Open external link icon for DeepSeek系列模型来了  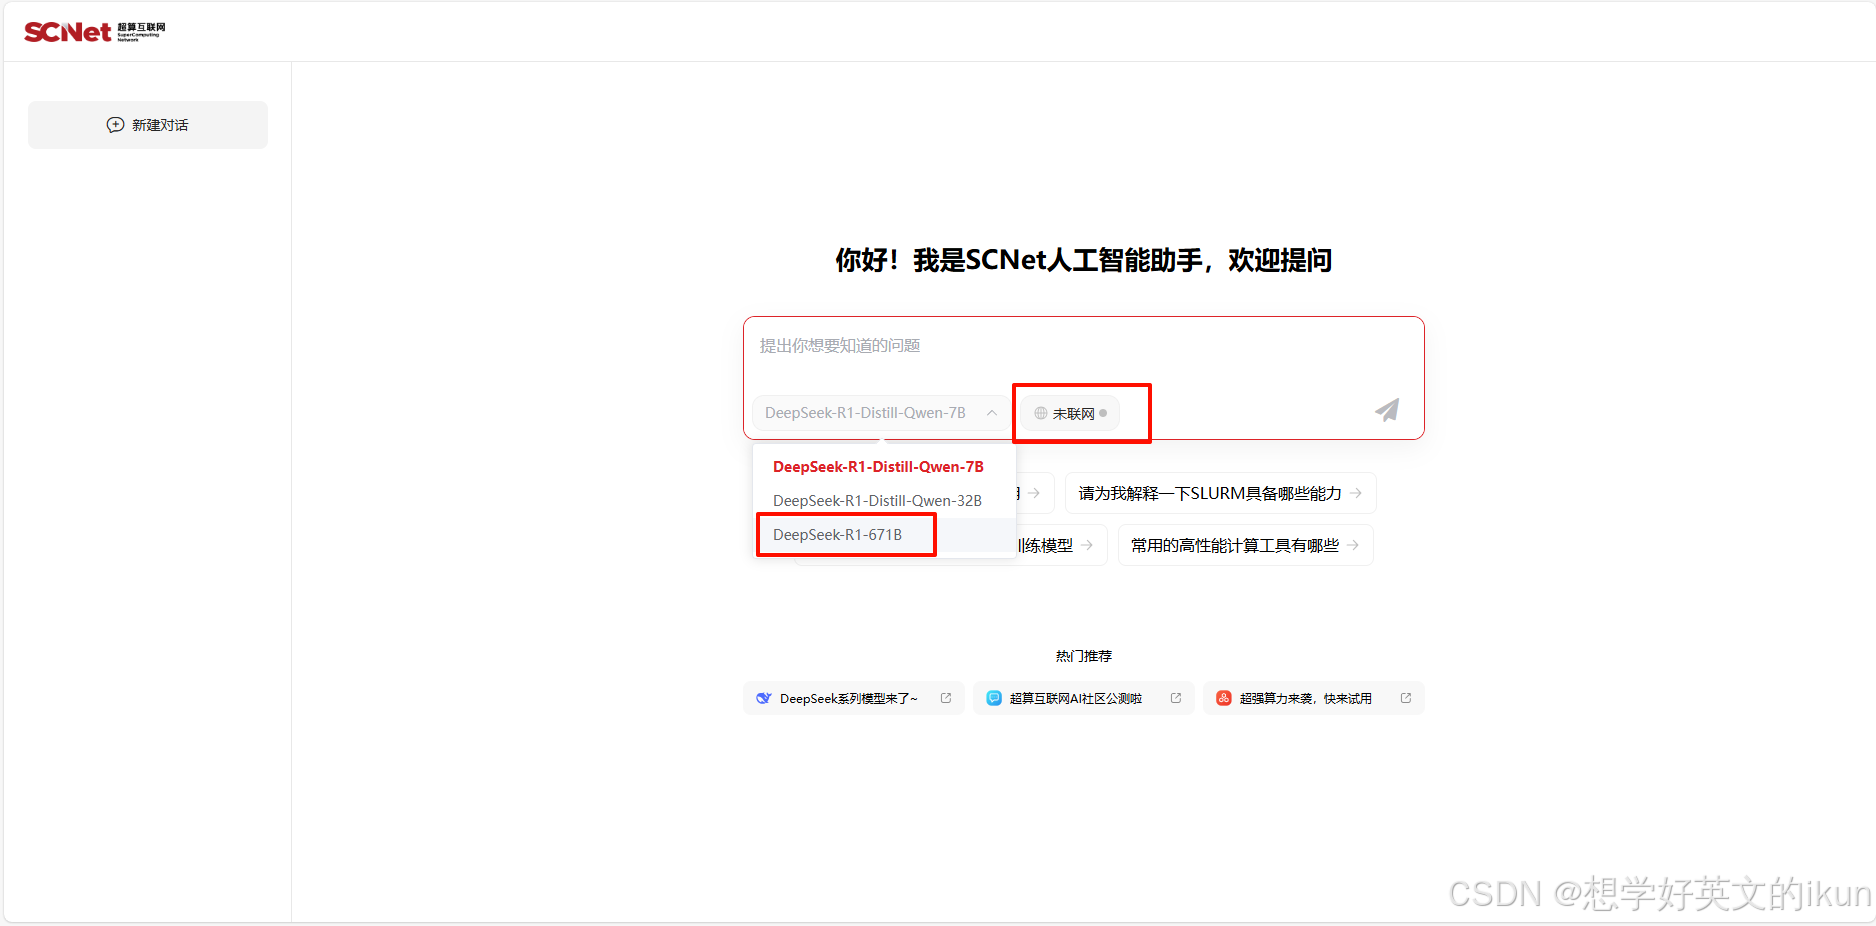[946, 698]
